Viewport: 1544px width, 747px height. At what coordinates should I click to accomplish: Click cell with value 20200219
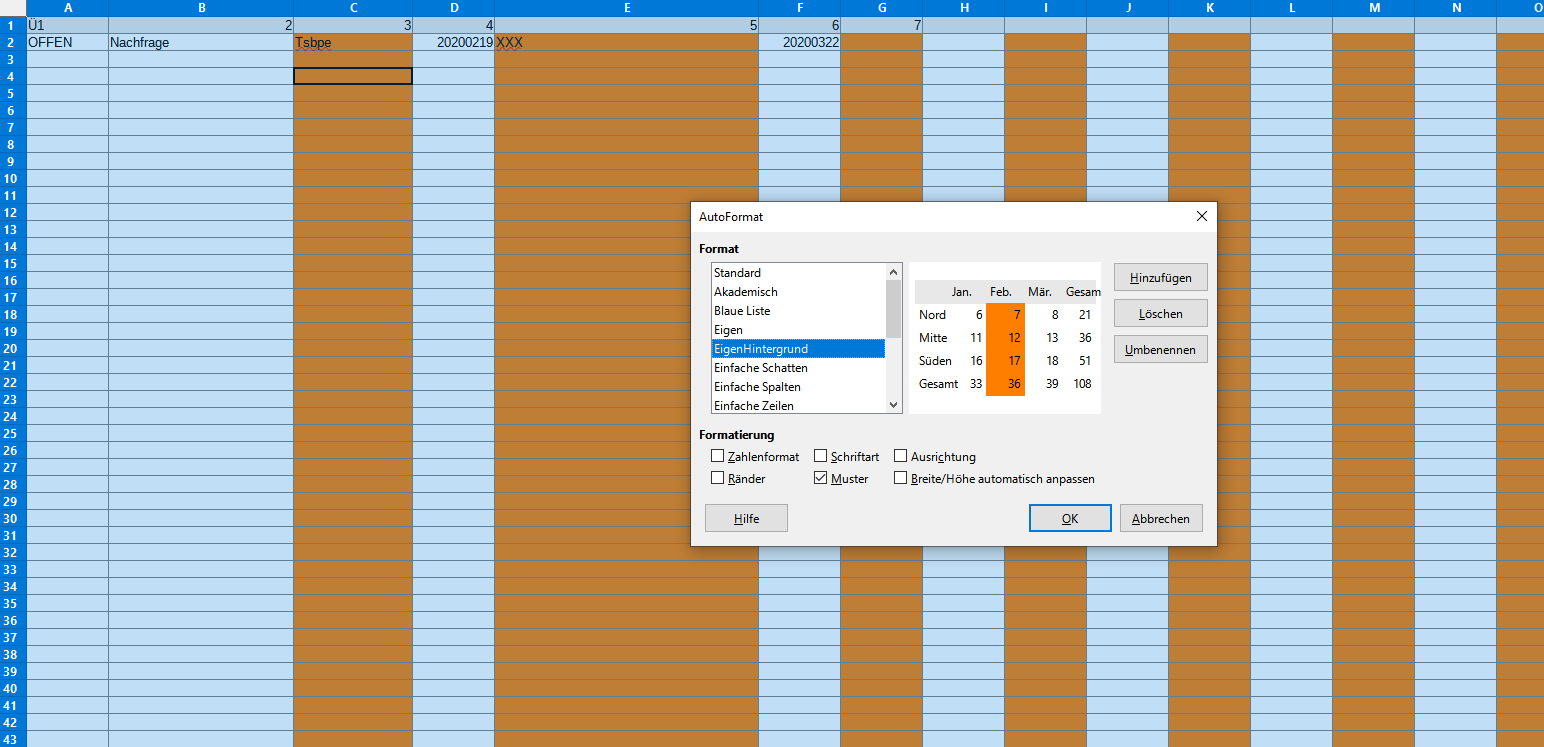coord(453,42)
